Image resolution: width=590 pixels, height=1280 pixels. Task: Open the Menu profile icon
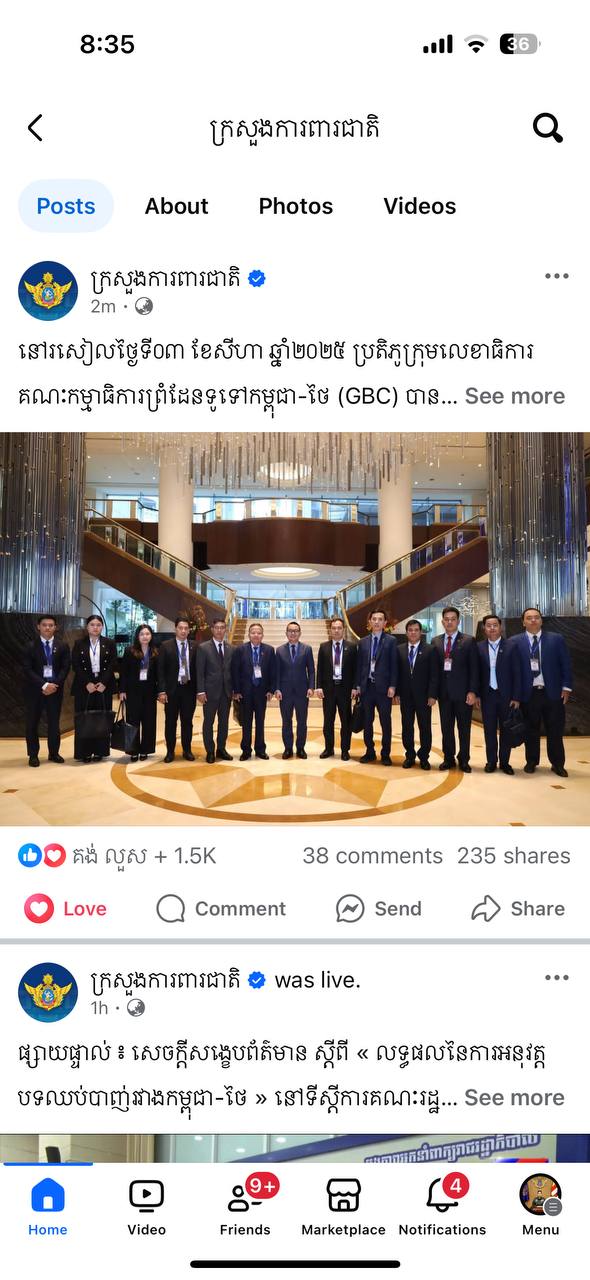[541, 1194]
